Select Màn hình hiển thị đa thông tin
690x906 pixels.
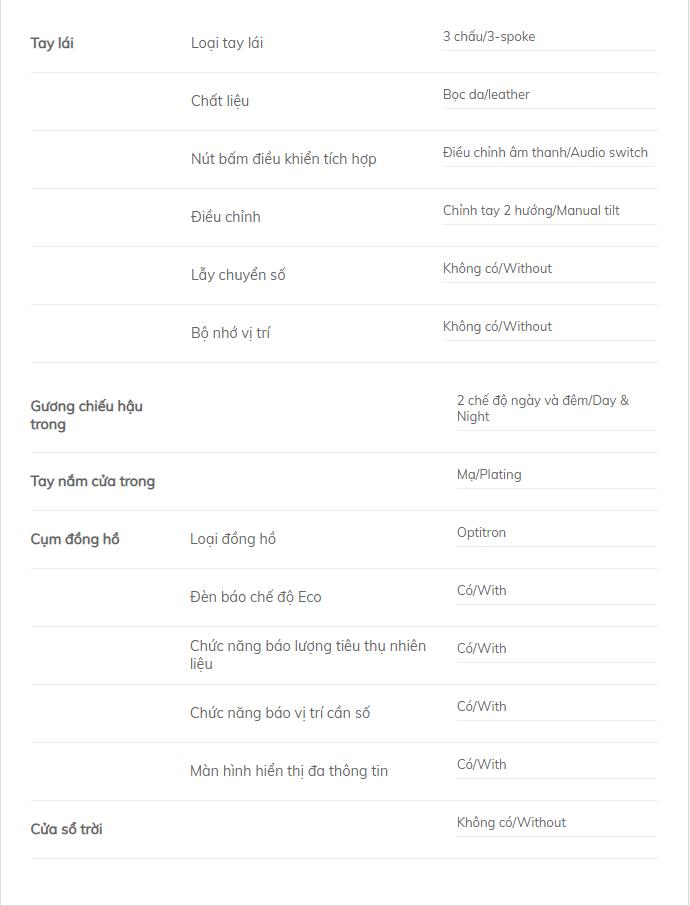(x=289, y=771)
